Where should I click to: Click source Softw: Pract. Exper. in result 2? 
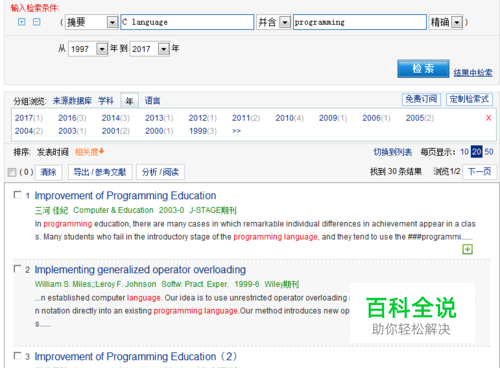195,284
